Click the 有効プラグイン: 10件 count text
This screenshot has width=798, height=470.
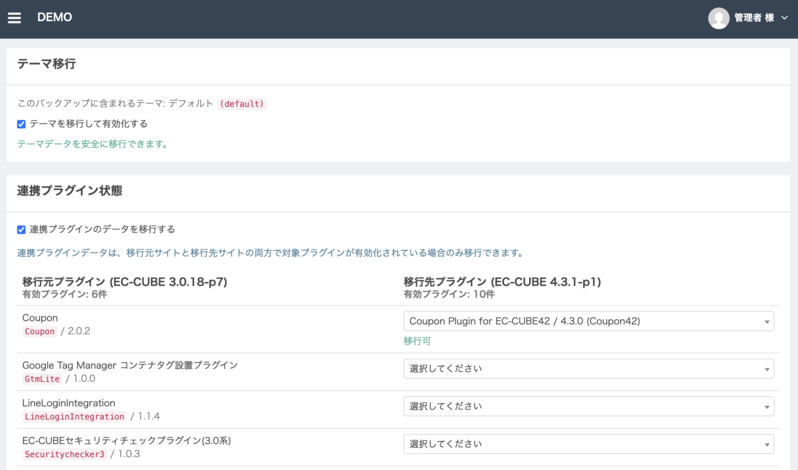(x=449, y=295)
